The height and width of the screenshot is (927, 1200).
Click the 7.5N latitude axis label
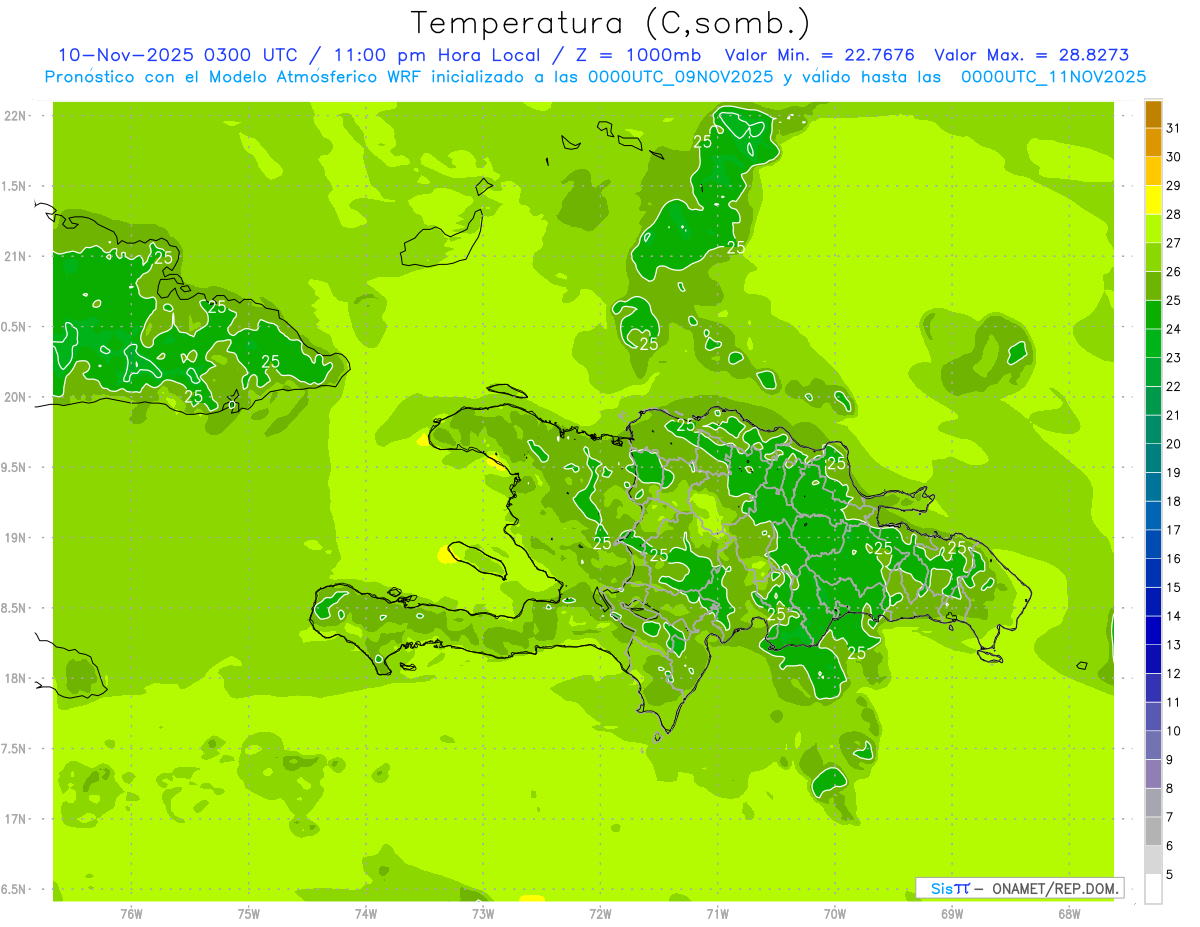15,749
